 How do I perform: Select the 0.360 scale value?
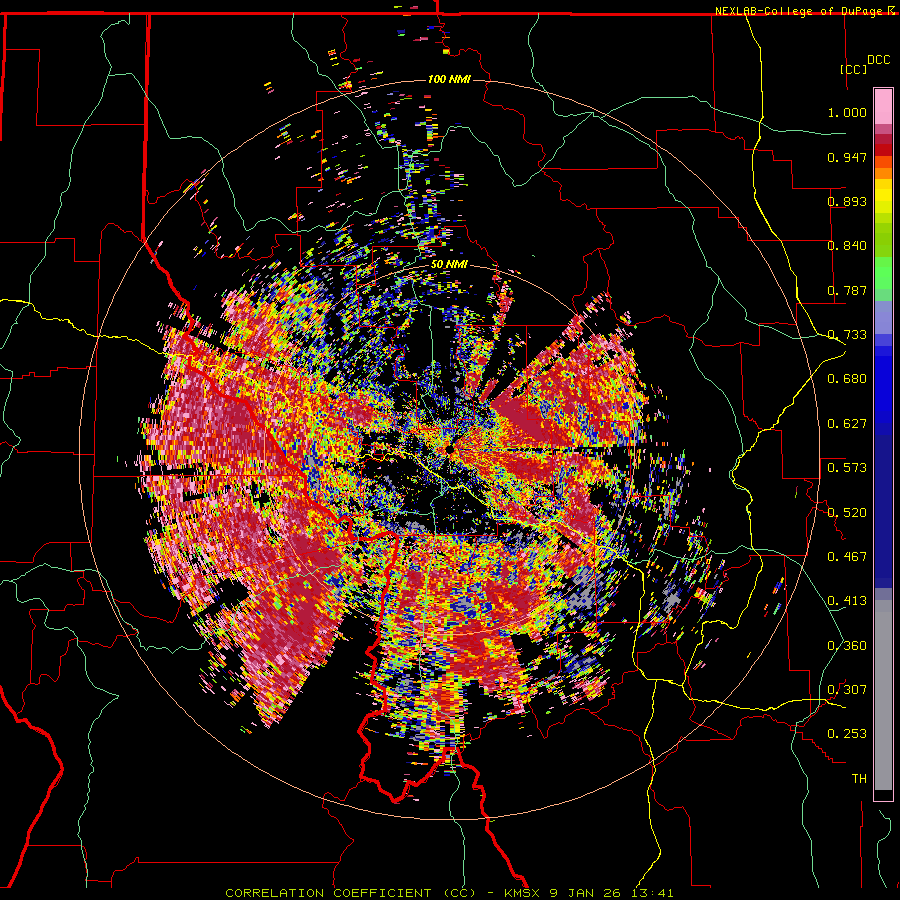click(x=847, y=646)
